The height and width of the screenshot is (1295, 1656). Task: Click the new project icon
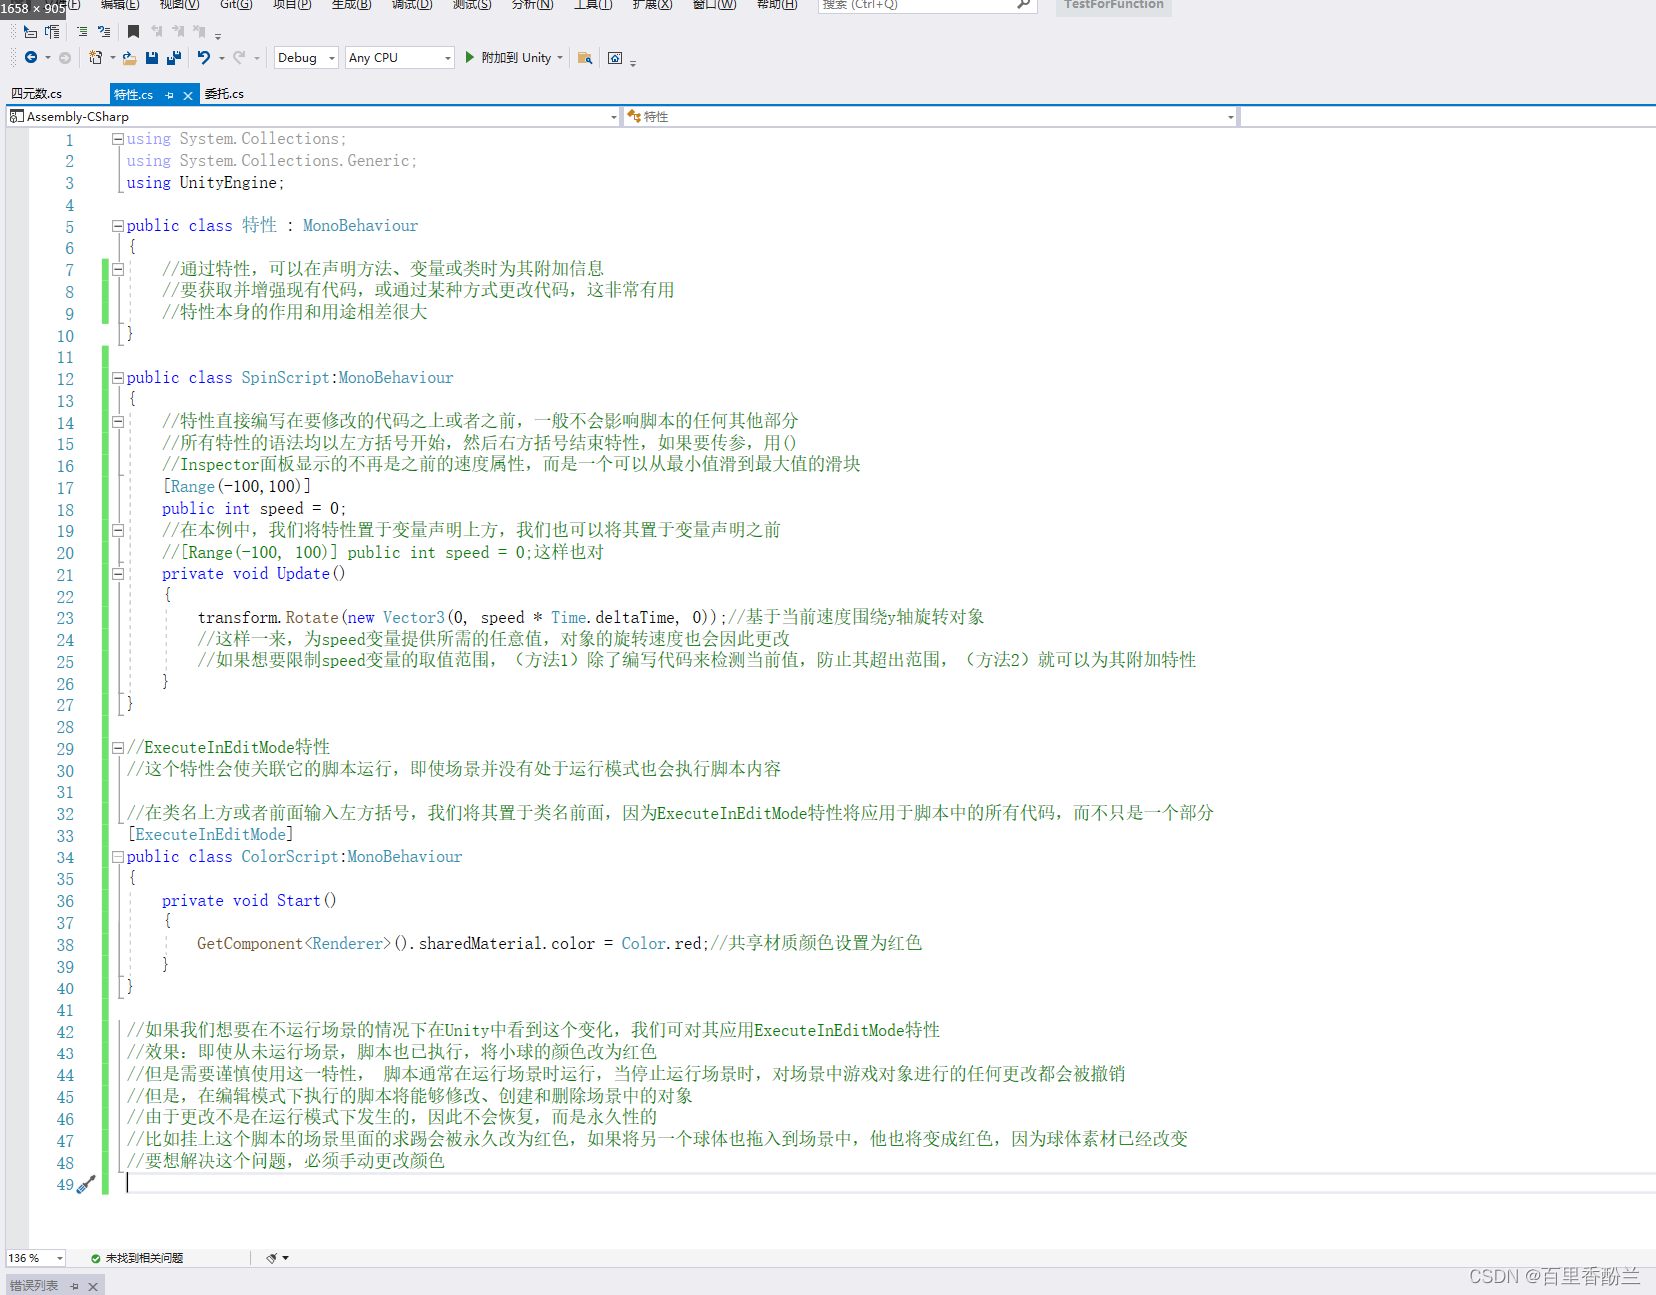tap(96, 58)
